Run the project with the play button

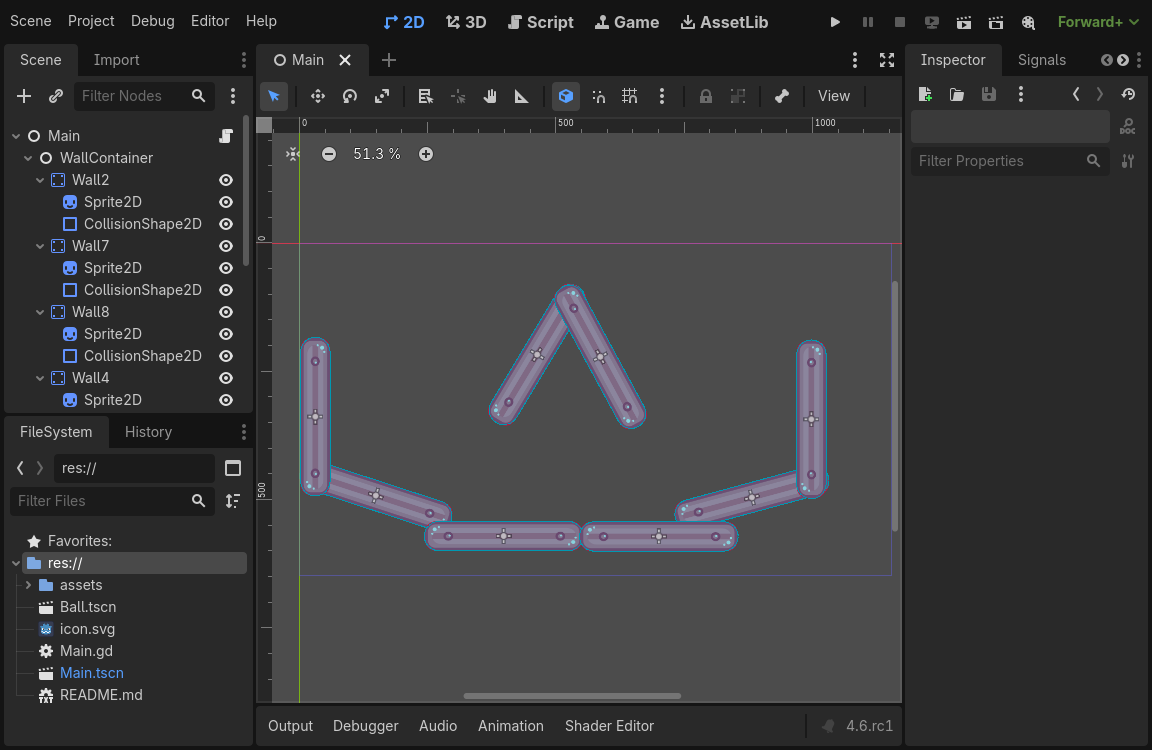tap(835, 22)
